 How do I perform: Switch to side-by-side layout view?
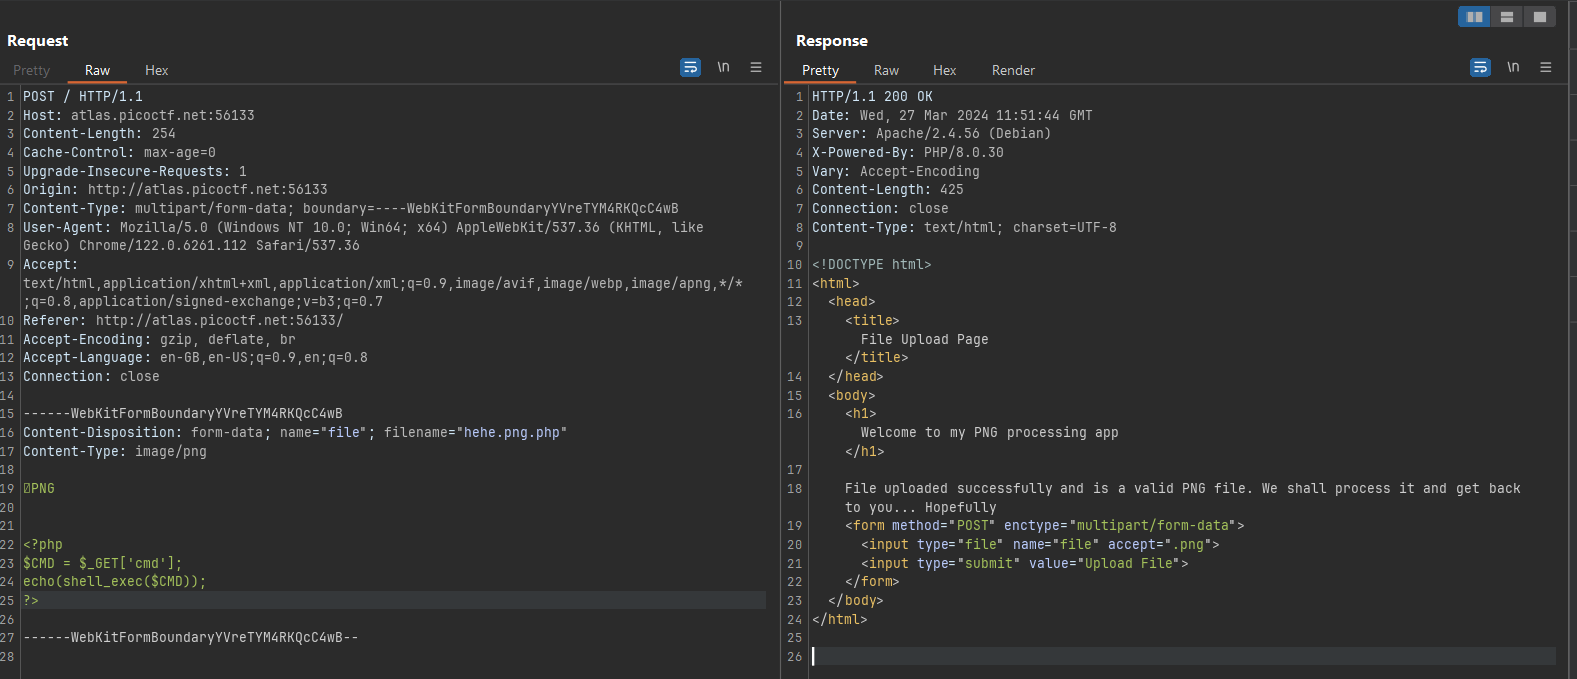click(x=1474, y=16)
